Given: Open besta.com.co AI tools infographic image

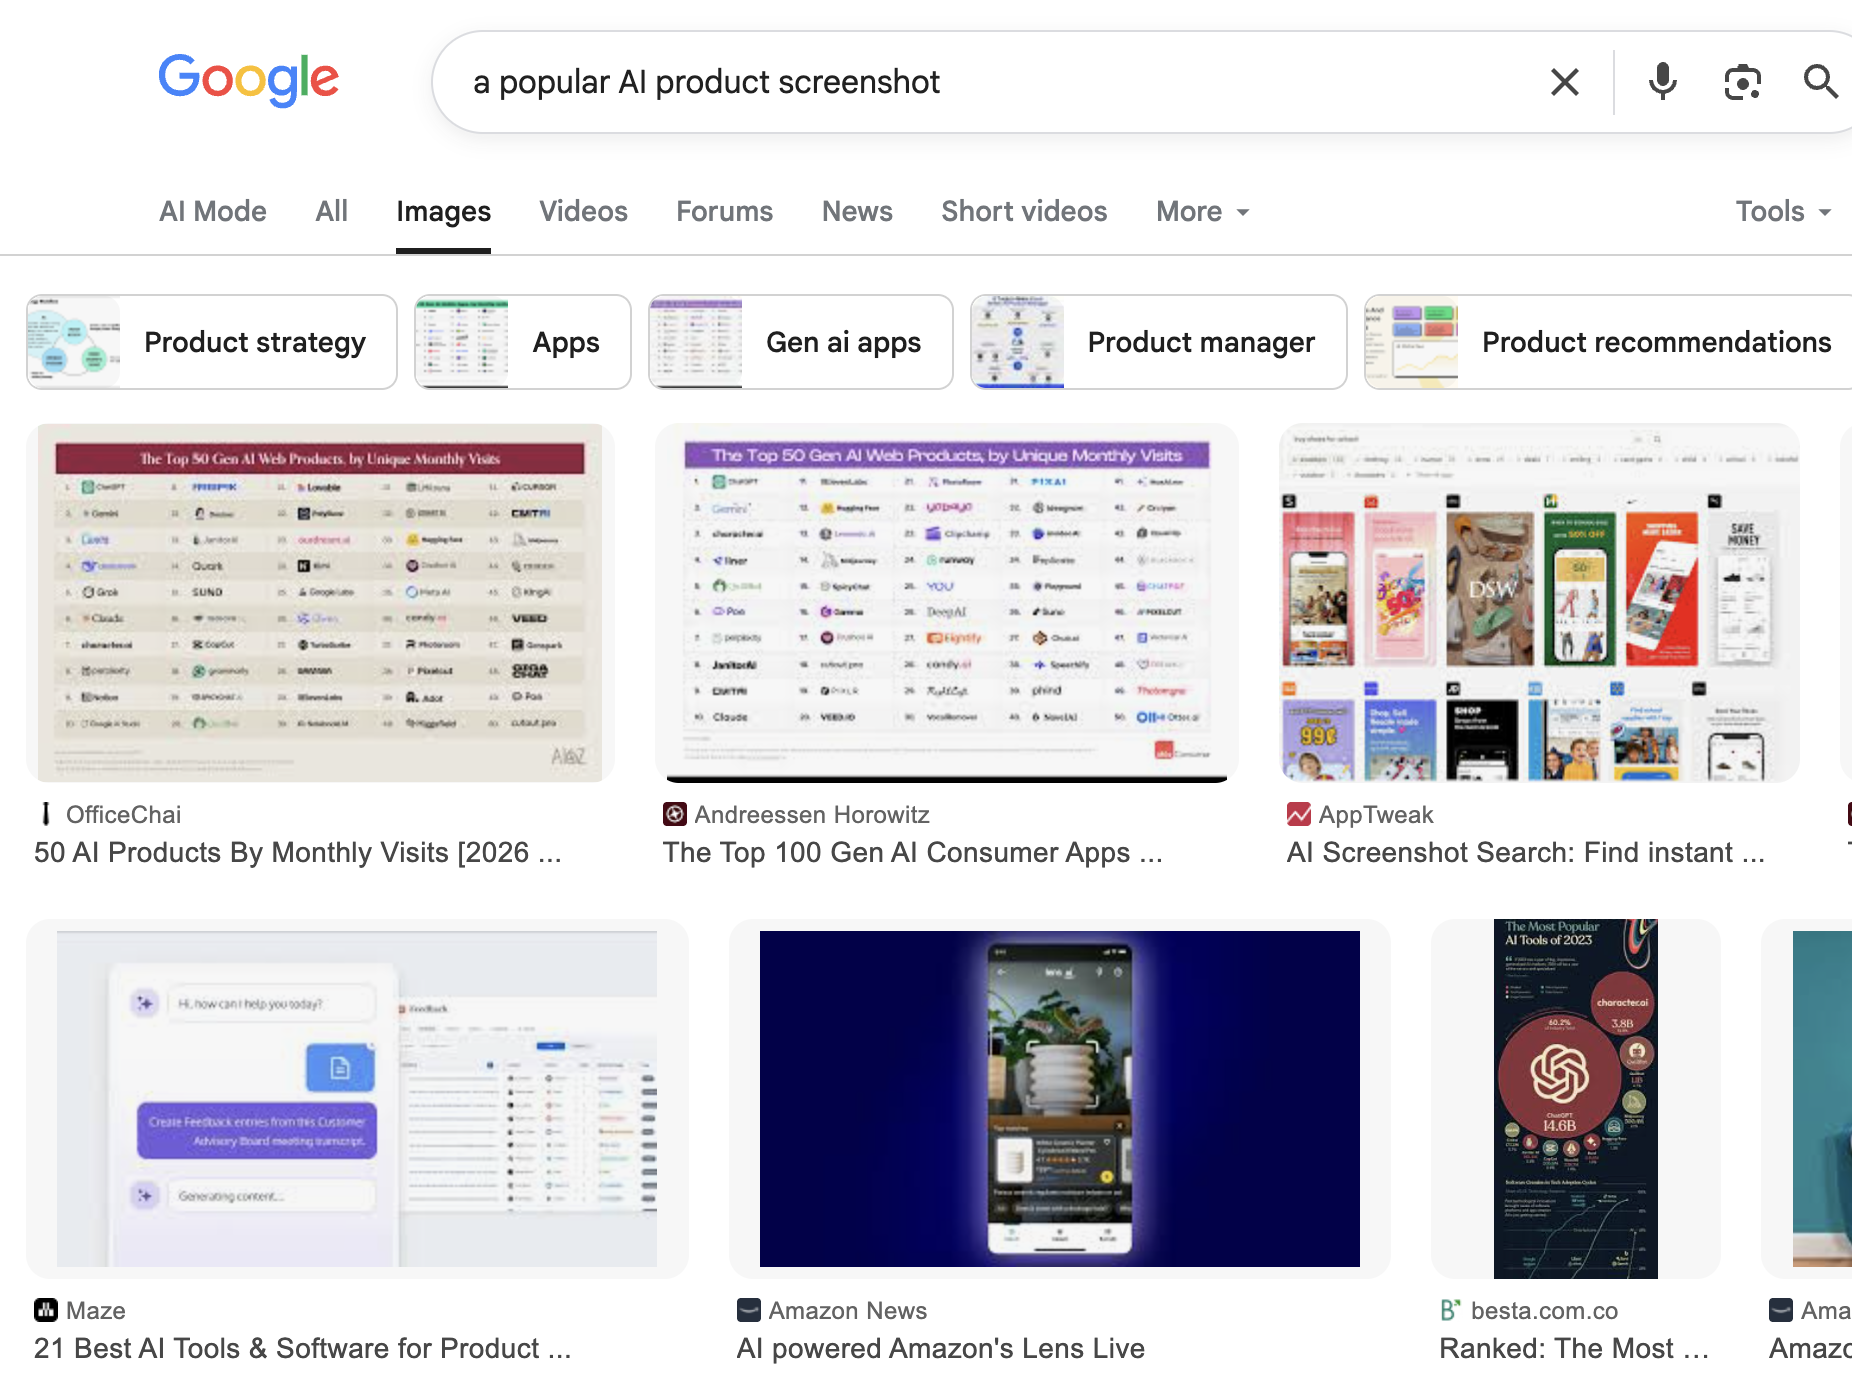Looking at the screenshot, I should pos(1576,1098).
